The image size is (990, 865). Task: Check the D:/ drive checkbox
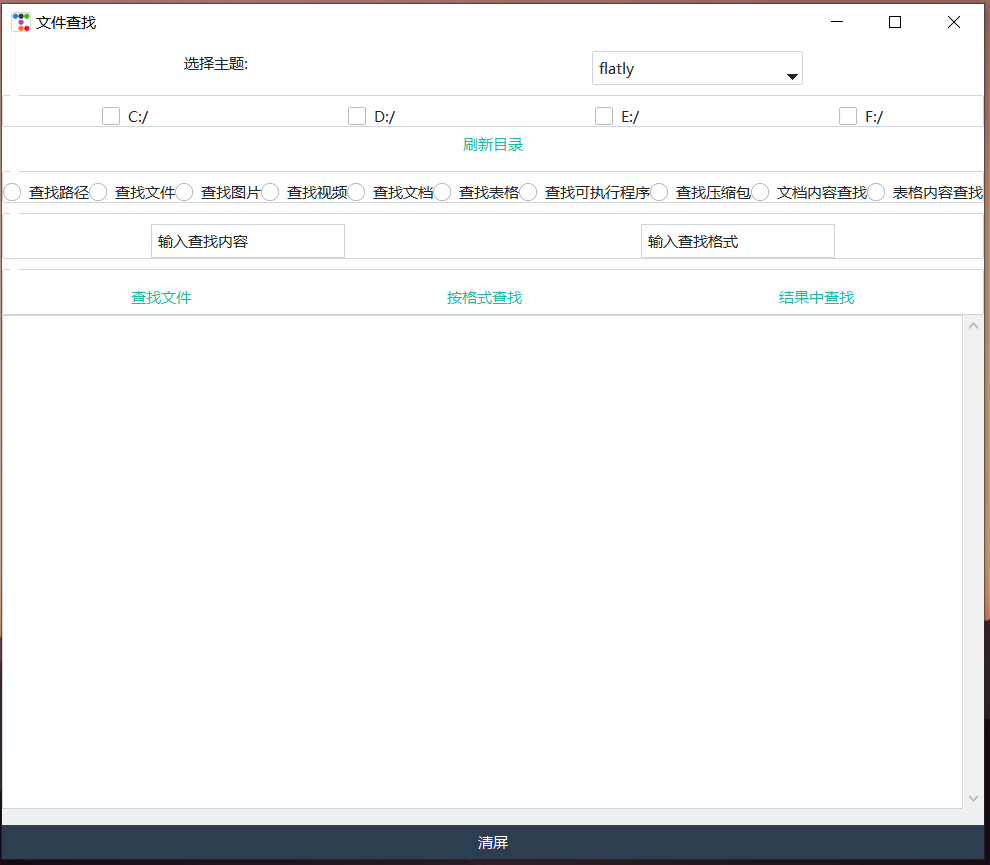coord(357,116)
